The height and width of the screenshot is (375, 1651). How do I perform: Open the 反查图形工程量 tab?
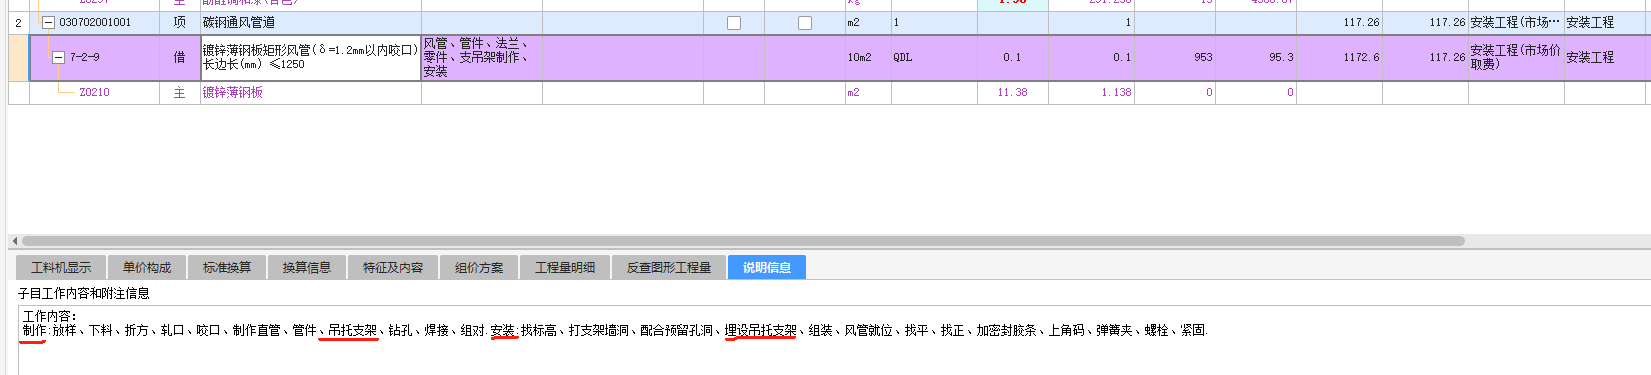669,267
